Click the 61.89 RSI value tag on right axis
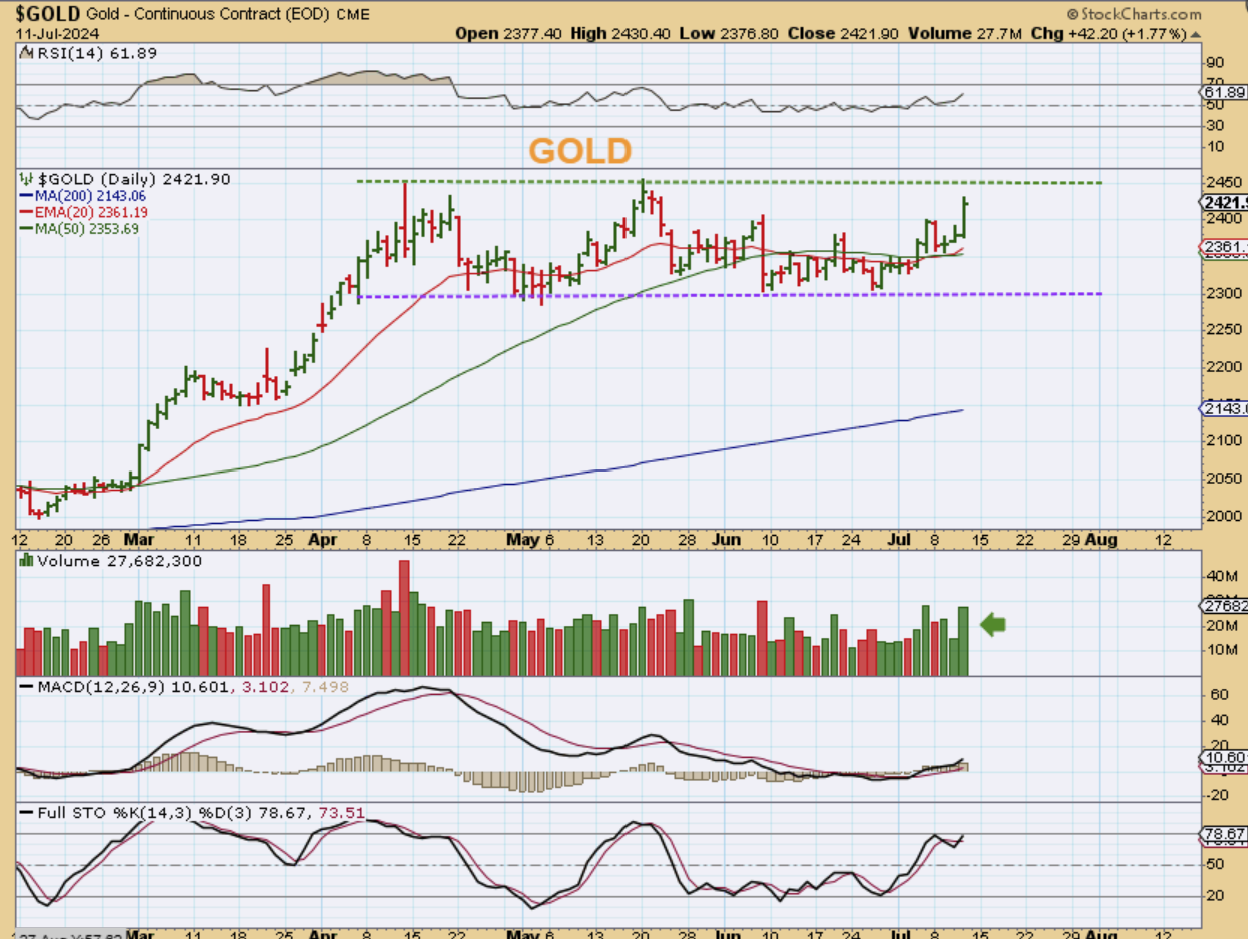Image resolution: width=1248 pixels, height=939 pixels. 1223,92
